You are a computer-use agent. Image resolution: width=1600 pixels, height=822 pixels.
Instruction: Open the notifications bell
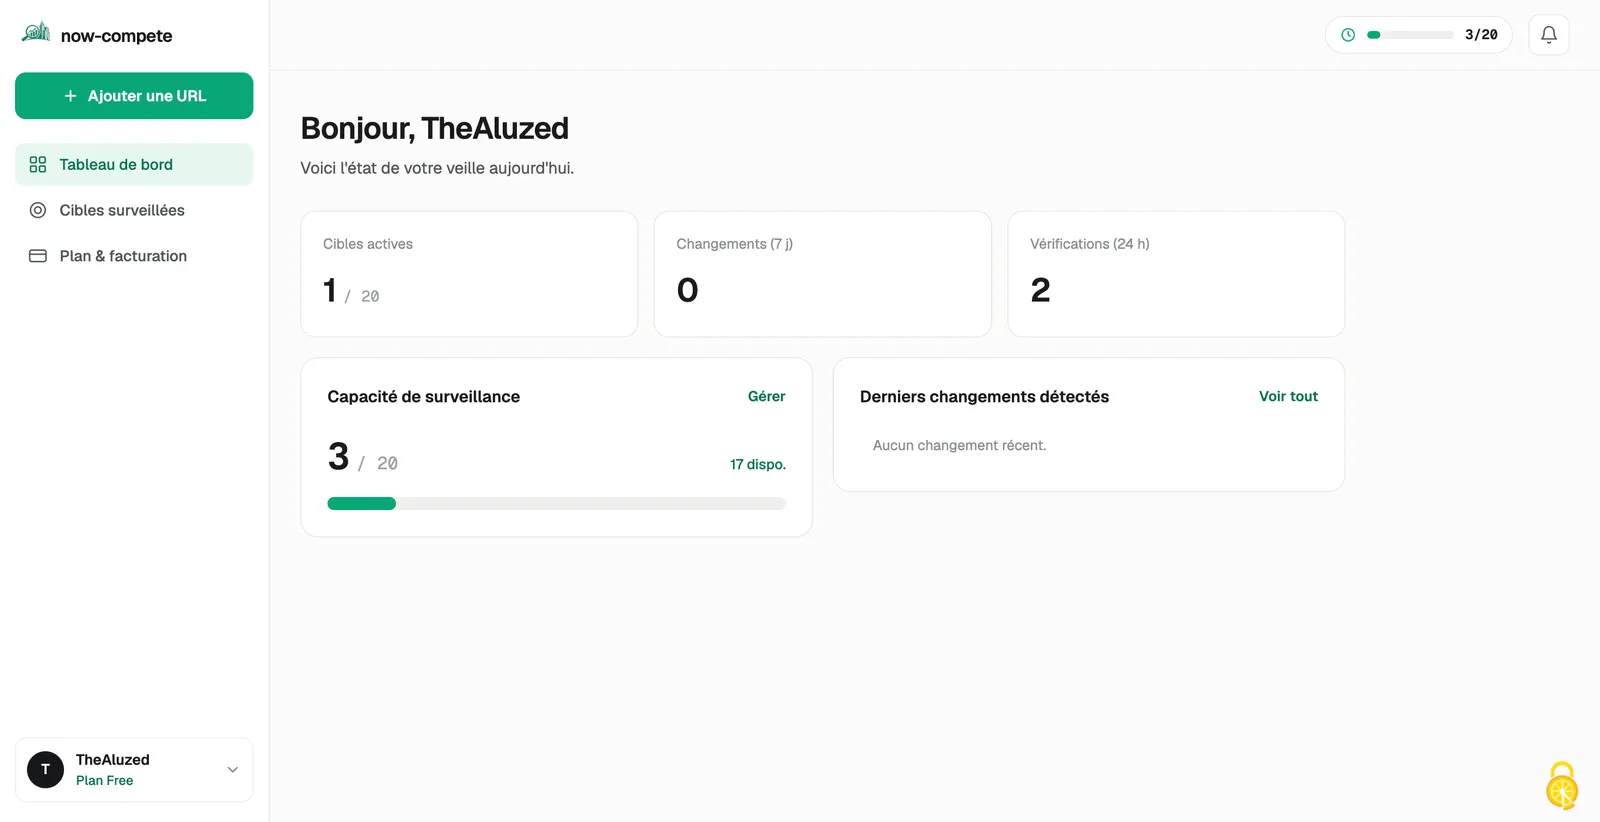click(1549, 35)
